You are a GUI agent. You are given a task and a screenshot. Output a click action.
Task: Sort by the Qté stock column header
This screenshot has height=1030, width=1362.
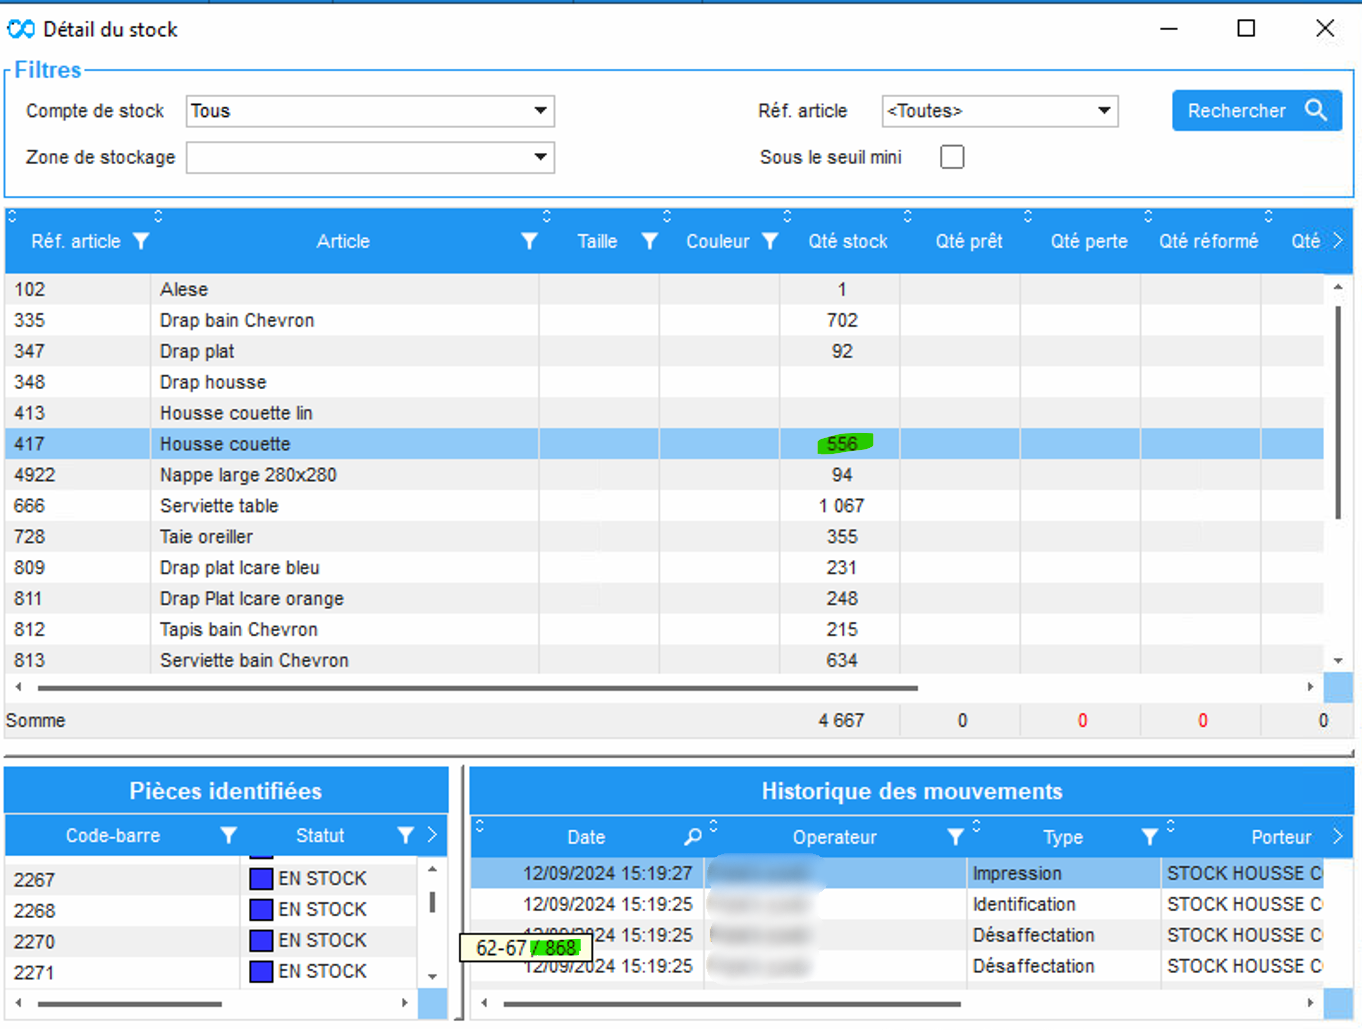tap(848, 241)
